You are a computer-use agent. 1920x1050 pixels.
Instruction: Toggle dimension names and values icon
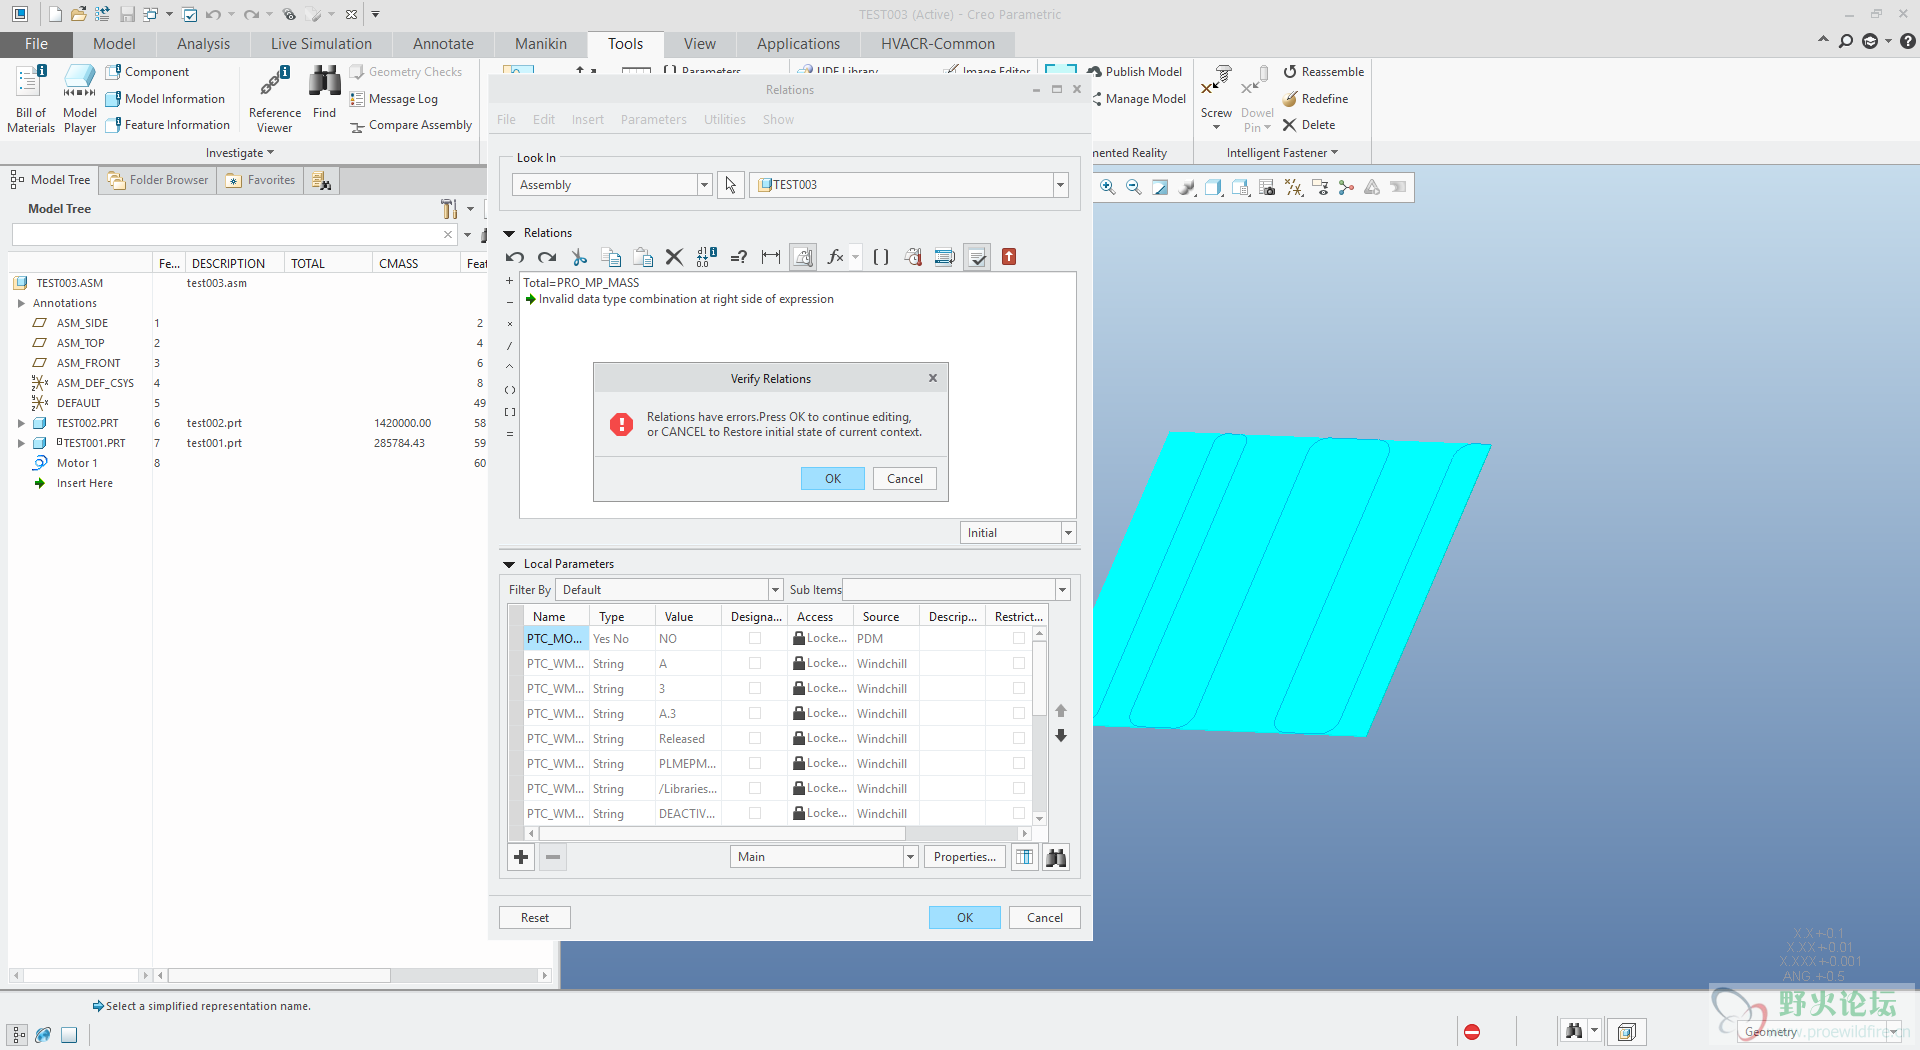[707, 258]
